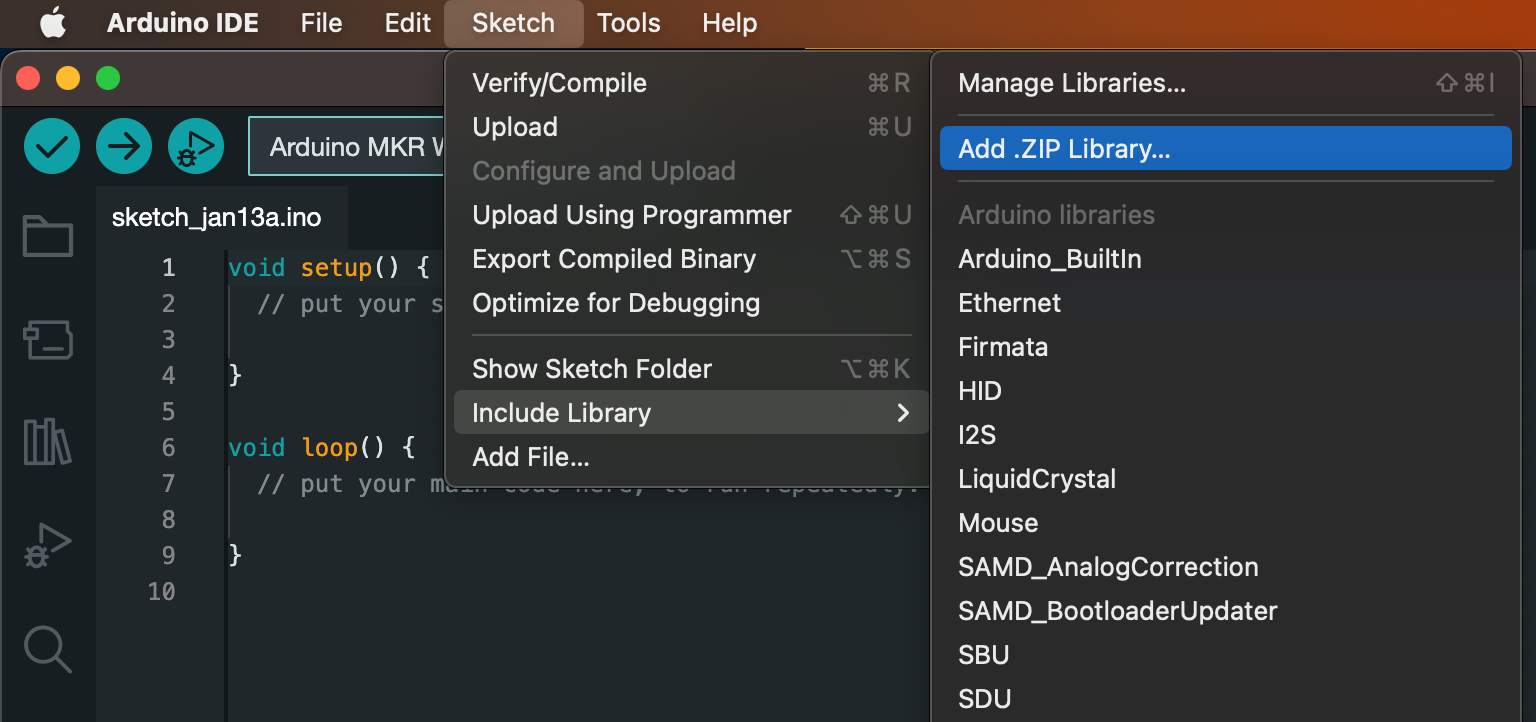
Task: Open the Search magnifier sidebar icon
Action: [x=47, y=649]
